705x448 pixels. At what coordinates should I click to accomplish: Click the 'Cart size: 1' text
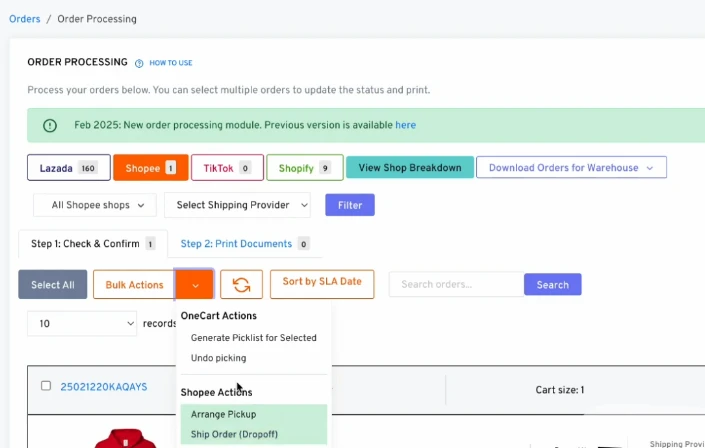[x=560, y=390]
